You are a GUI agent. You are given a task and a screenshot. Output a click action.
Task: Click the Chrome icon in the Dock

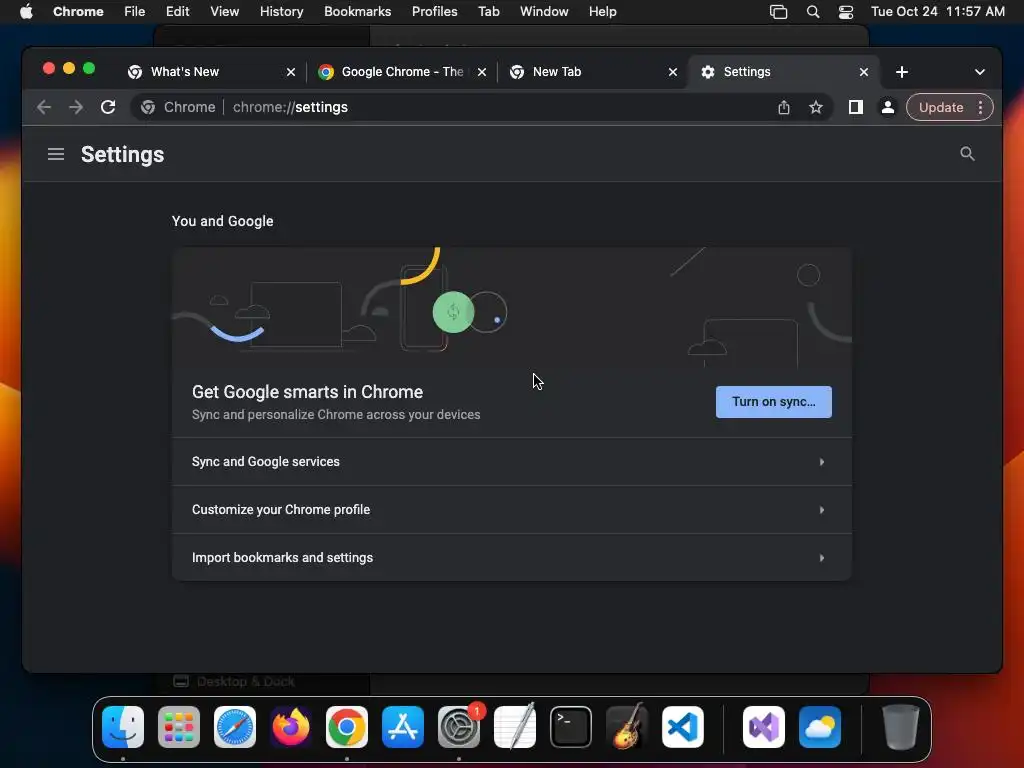347,727
